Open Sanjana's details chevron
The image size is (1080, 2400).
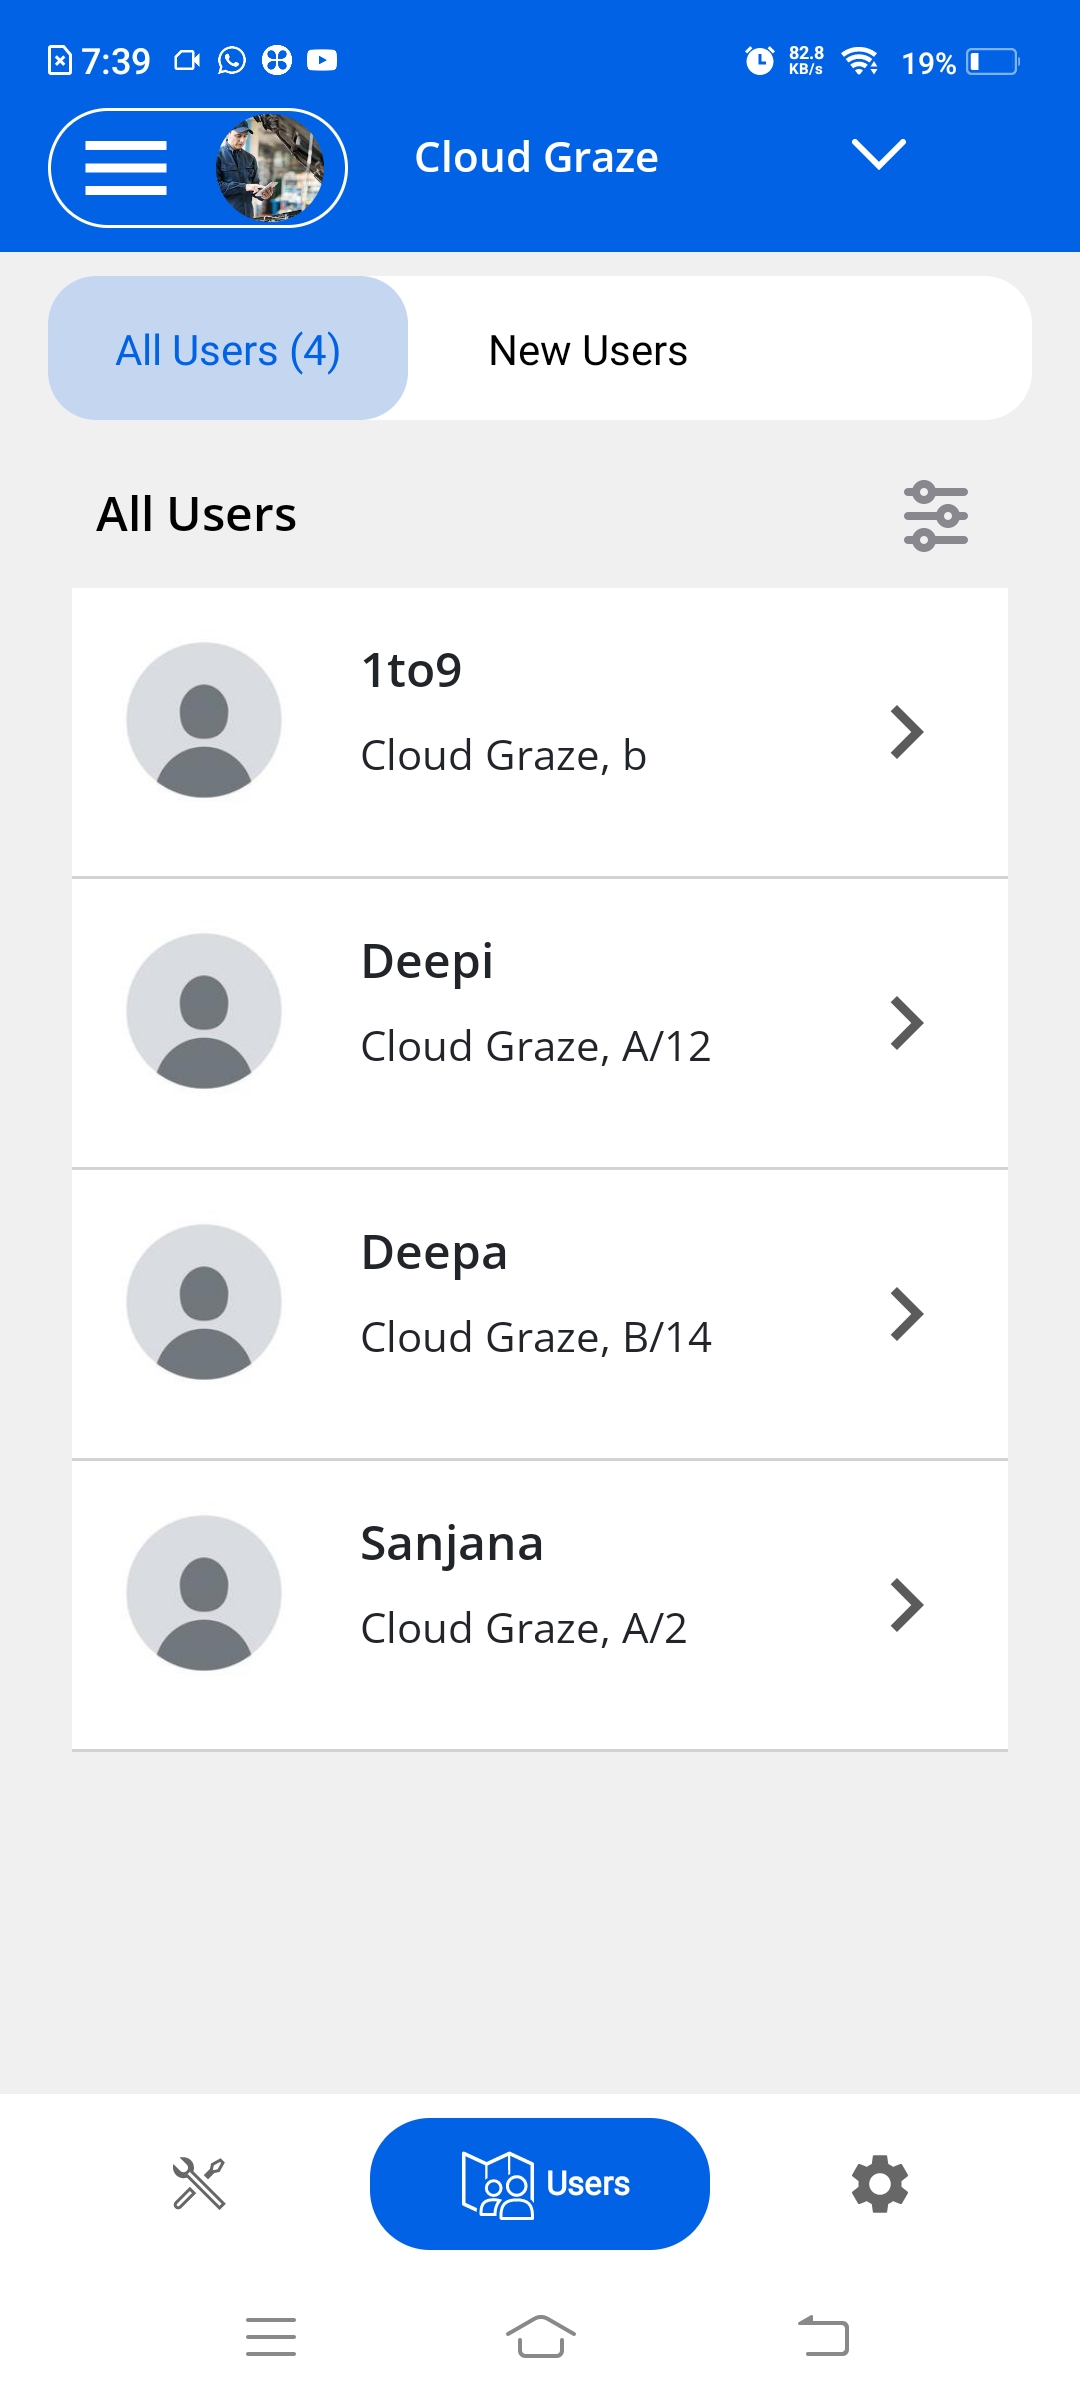pos(906,1605)
